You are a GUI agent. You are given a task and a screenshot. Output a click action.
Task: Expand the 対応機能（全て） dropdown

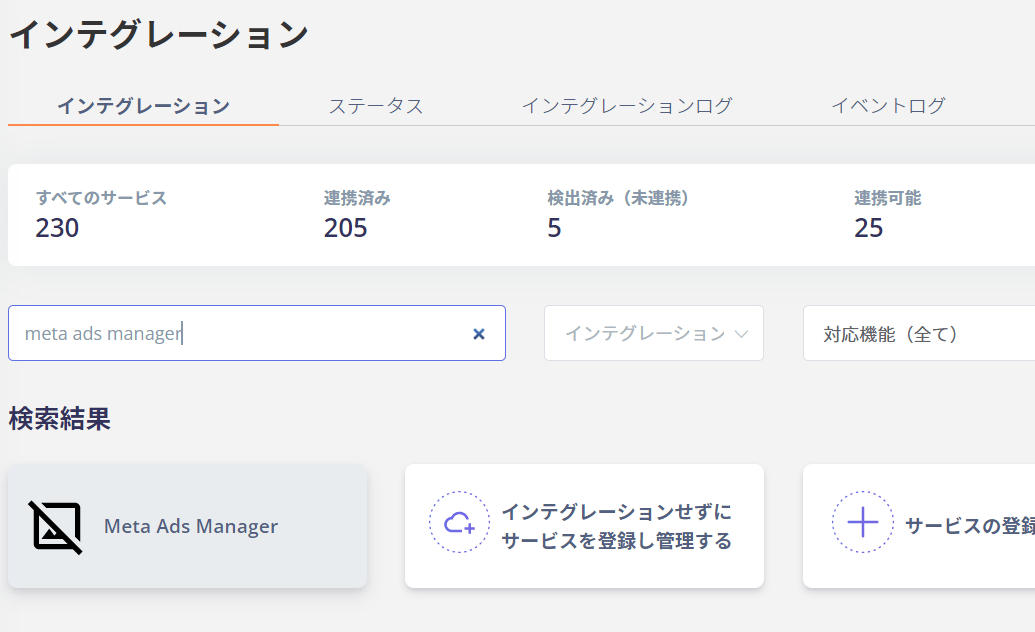[x=919, y=334]
